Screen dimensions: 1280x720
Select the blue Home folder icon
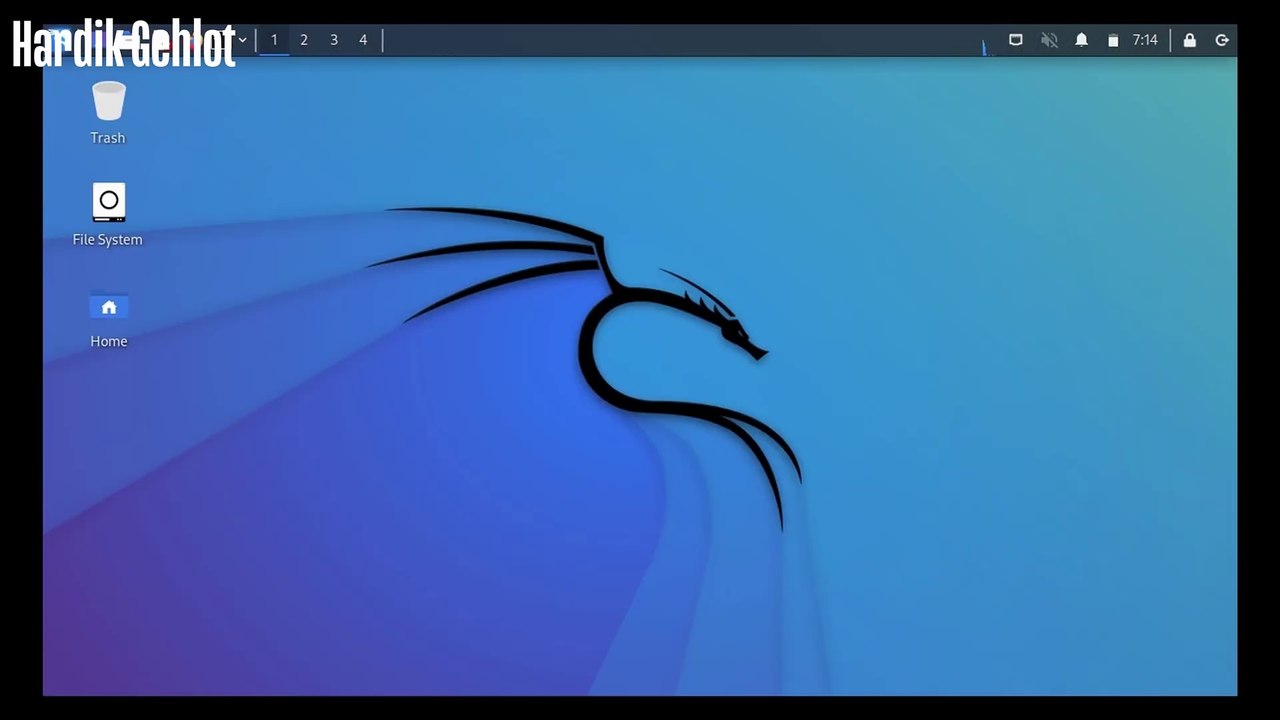coord(108,306)
